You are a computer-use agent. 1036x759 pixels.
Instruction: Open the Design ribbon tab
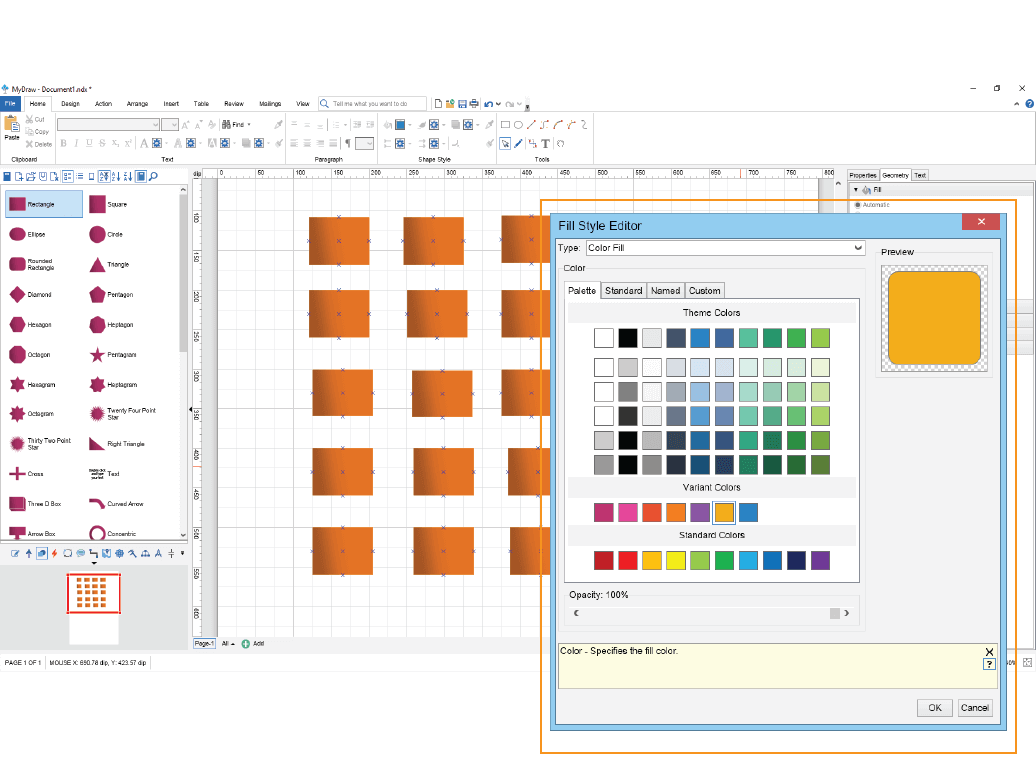tap(70, 103)
